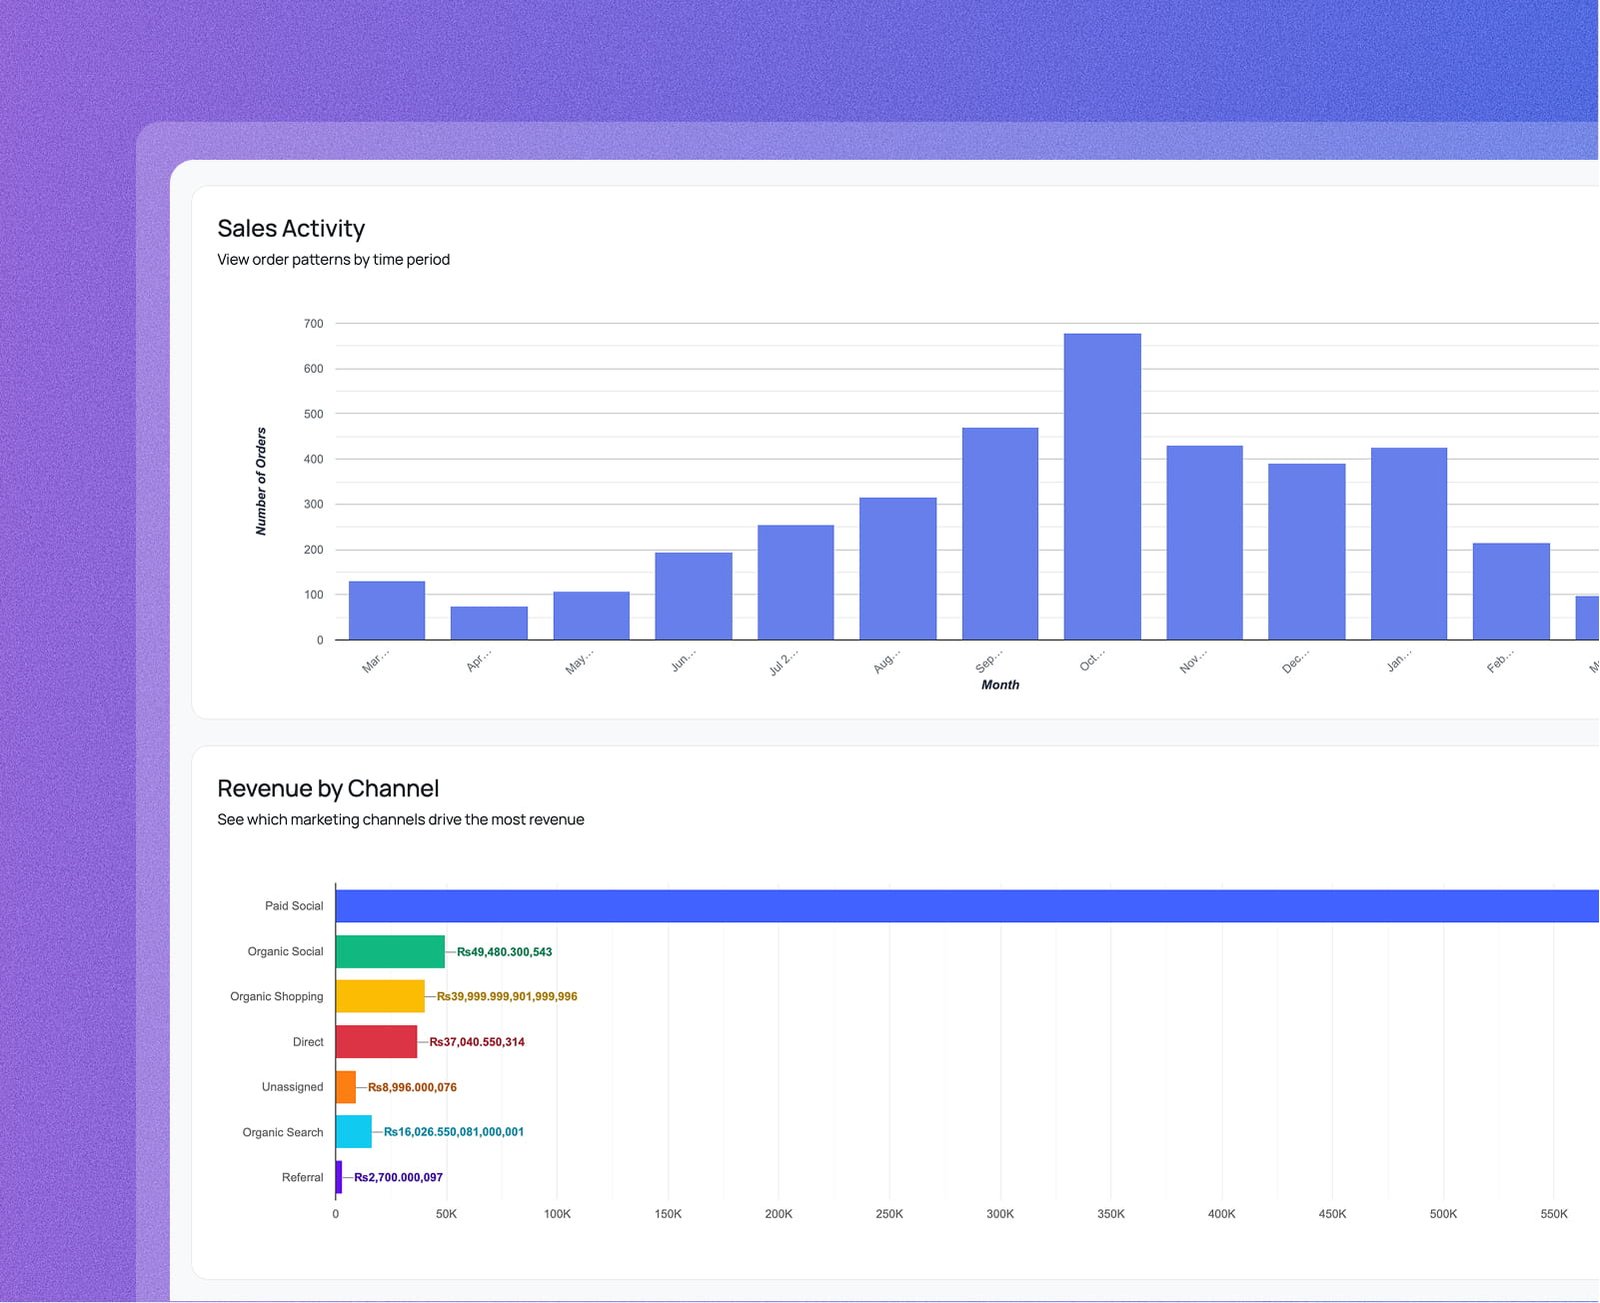
Task: Click the blue Paid Social revenue bar
Action: click(x=900, y=905)
